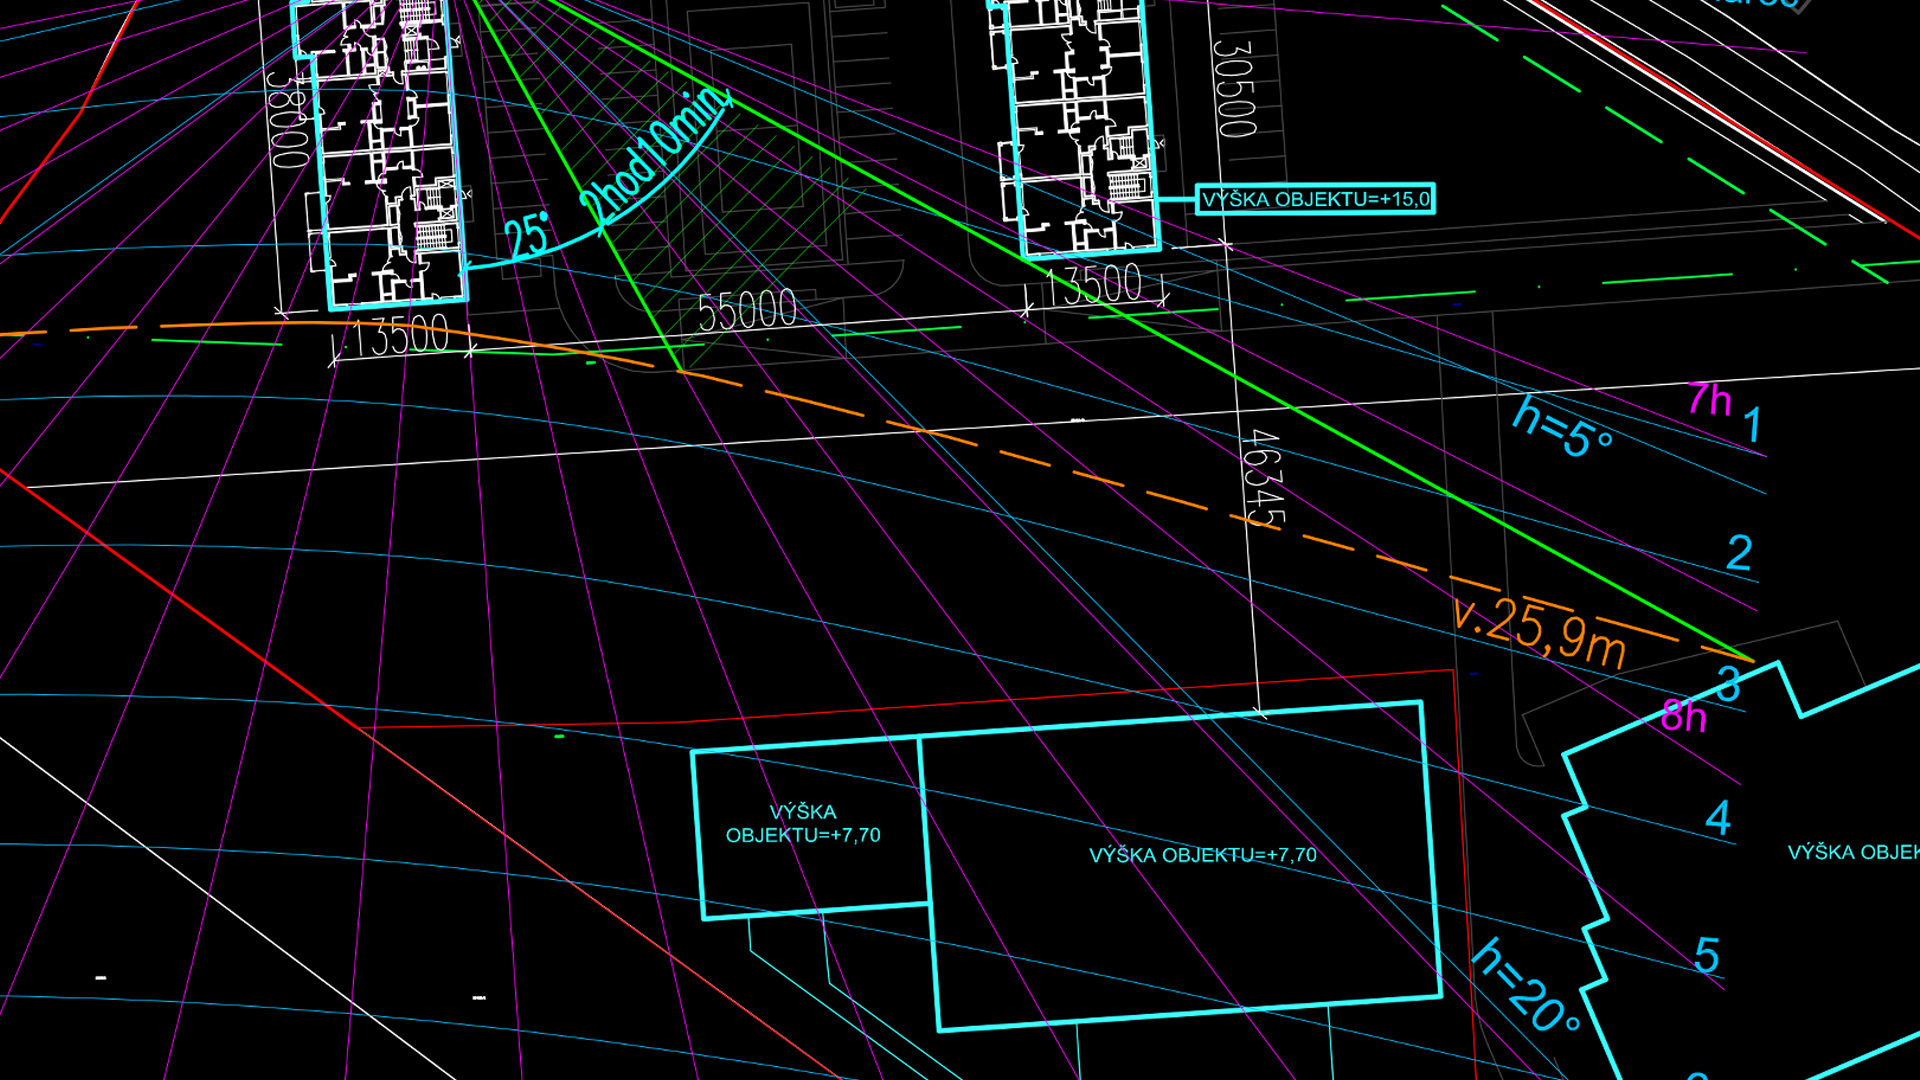
Task: Click the magenta '8h' hour label
Action: tap(1683, 716)
